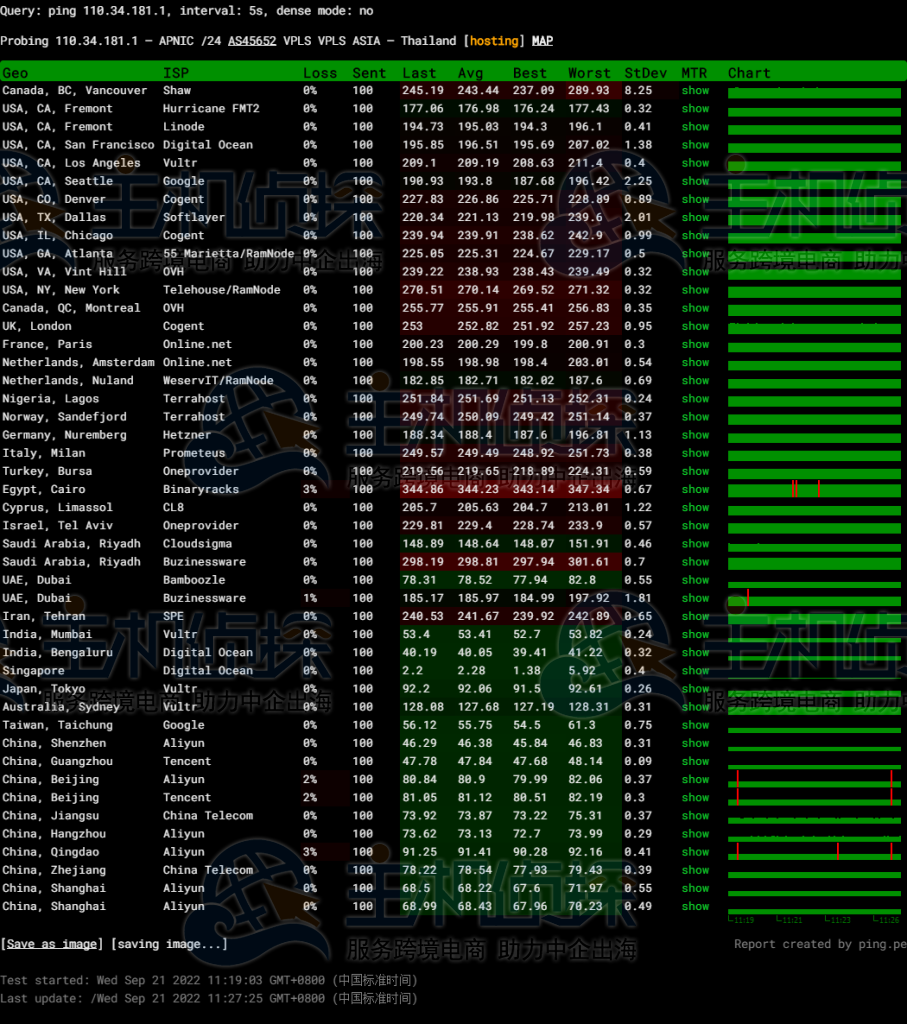Click the Egypt, Cairo latency chart bar
907x1024 pixels.
point(814,490)
